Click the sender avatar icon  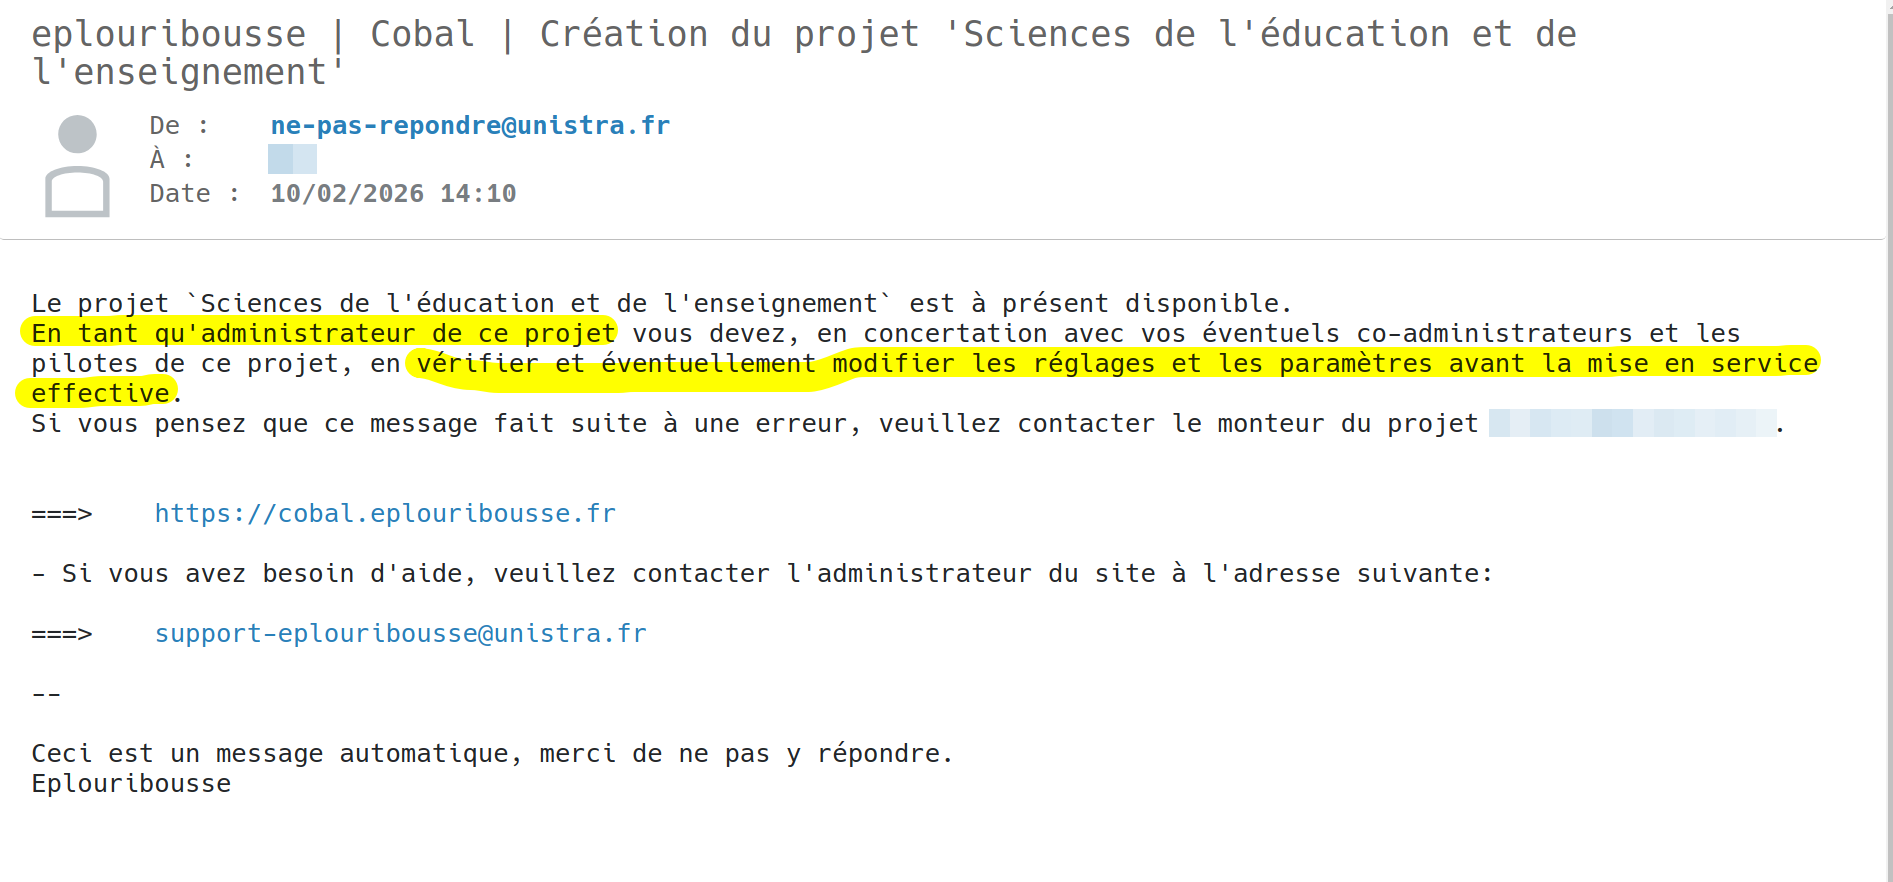(x=77, y=166)
